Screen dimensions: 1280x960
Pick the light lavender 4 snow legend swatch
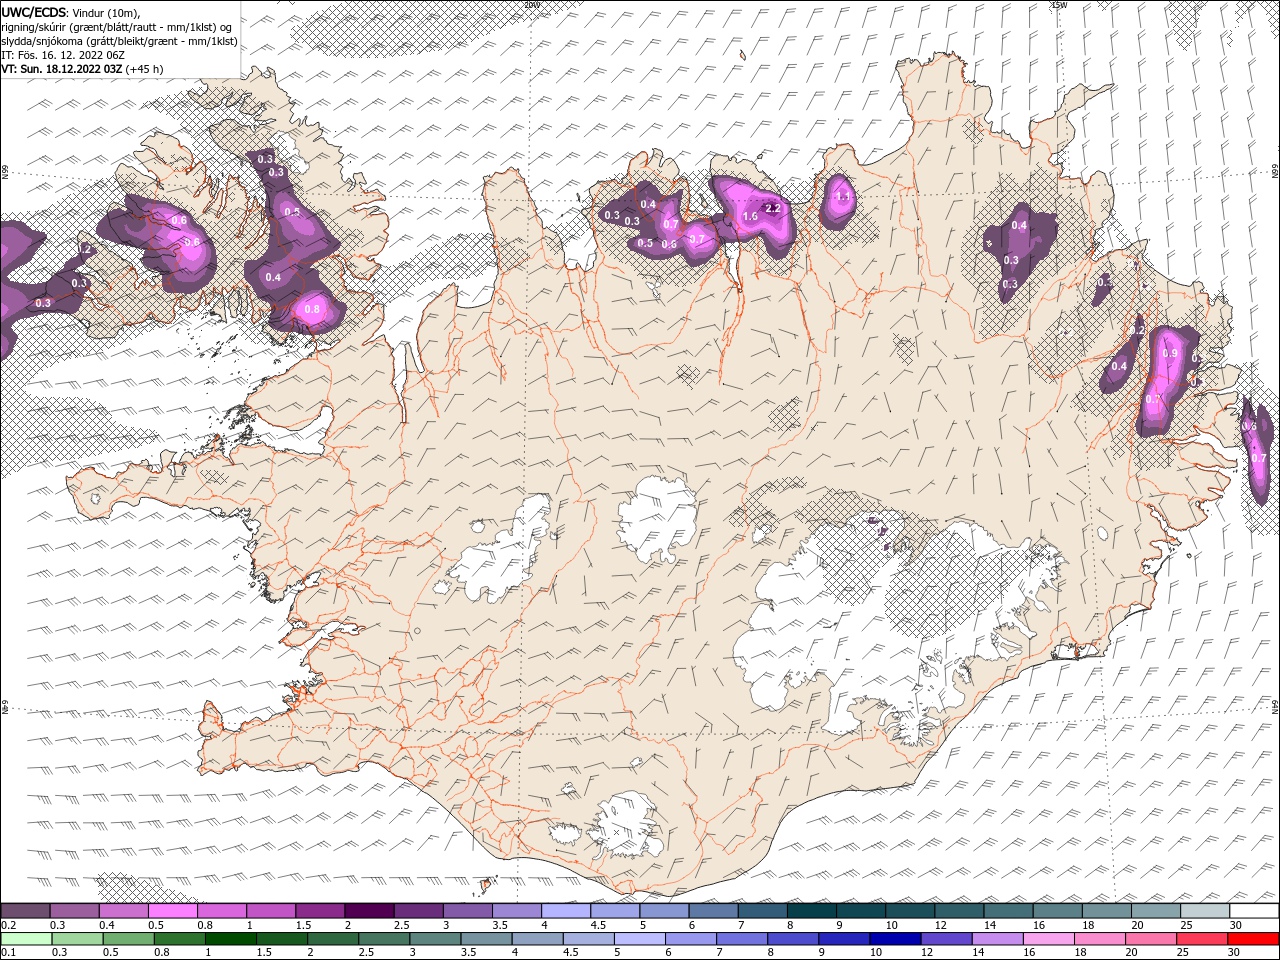pyautogui.click(x=566, y=911)
